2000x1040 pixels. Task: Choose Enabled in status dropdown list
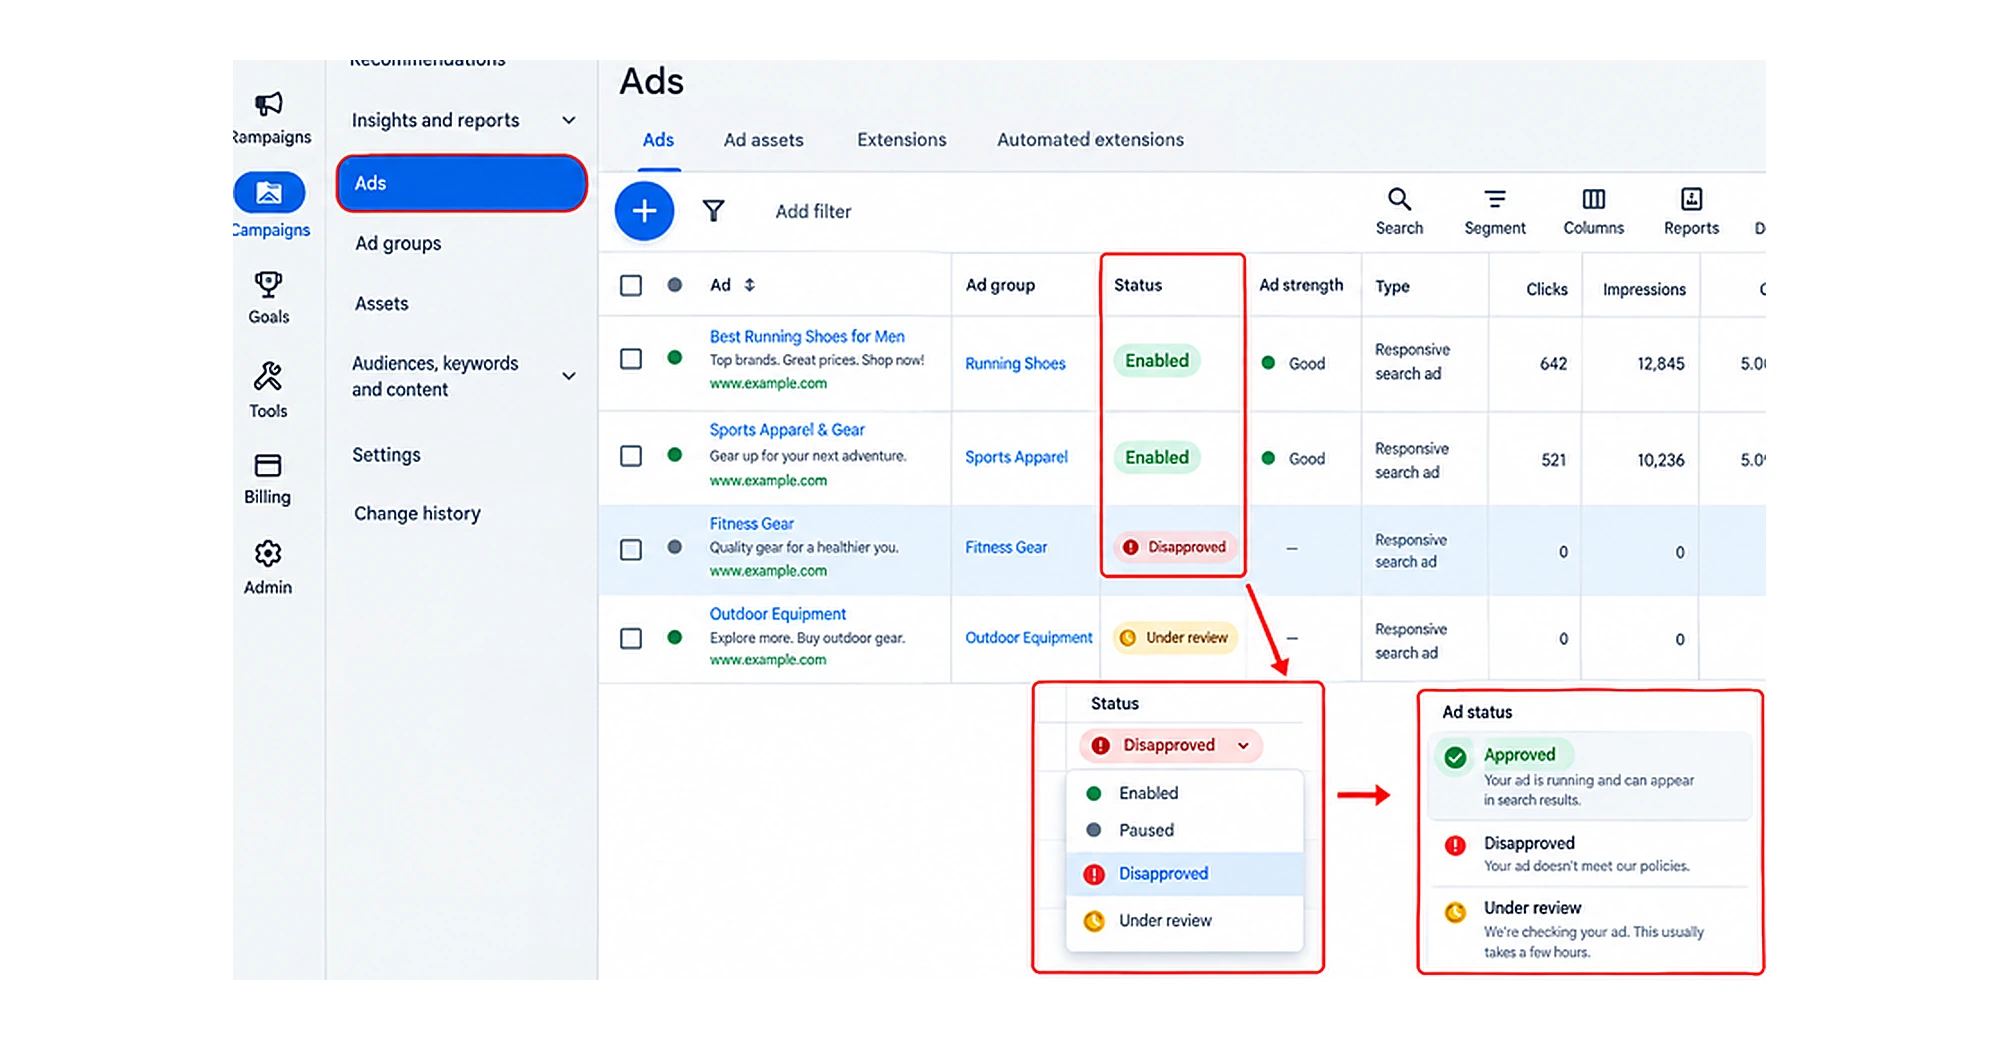point(1185,793)
